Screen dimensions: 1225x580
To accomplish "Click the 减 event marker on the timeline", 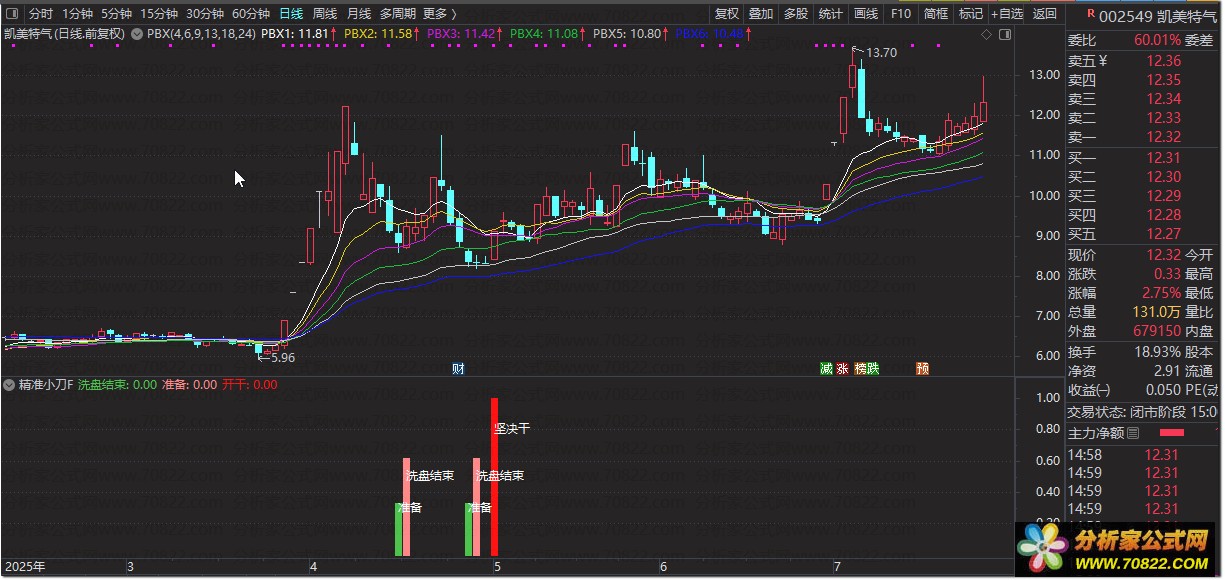I will click(x=825, y=369).
